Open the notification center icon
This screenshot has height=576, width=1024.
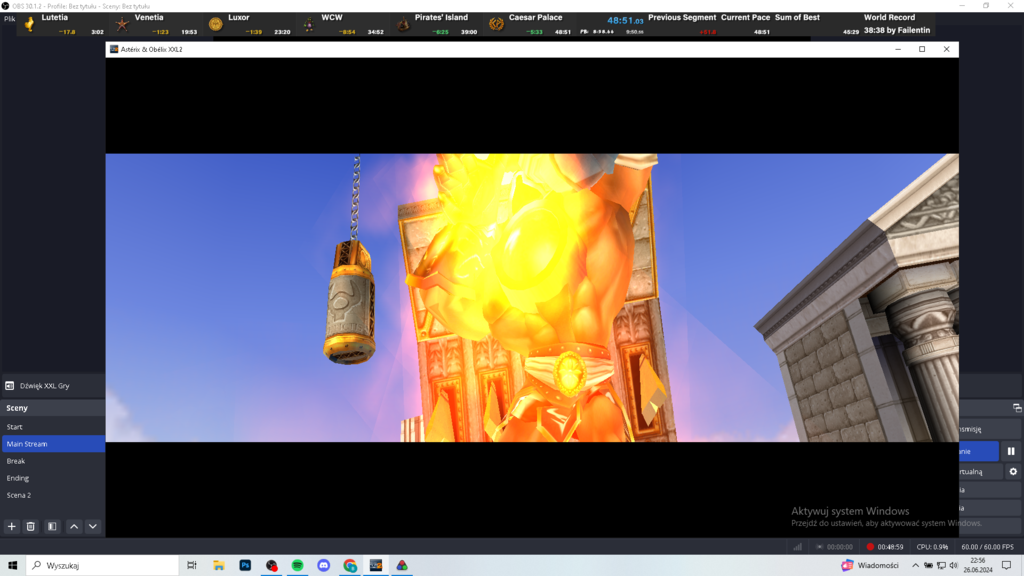click(1006, 566)
